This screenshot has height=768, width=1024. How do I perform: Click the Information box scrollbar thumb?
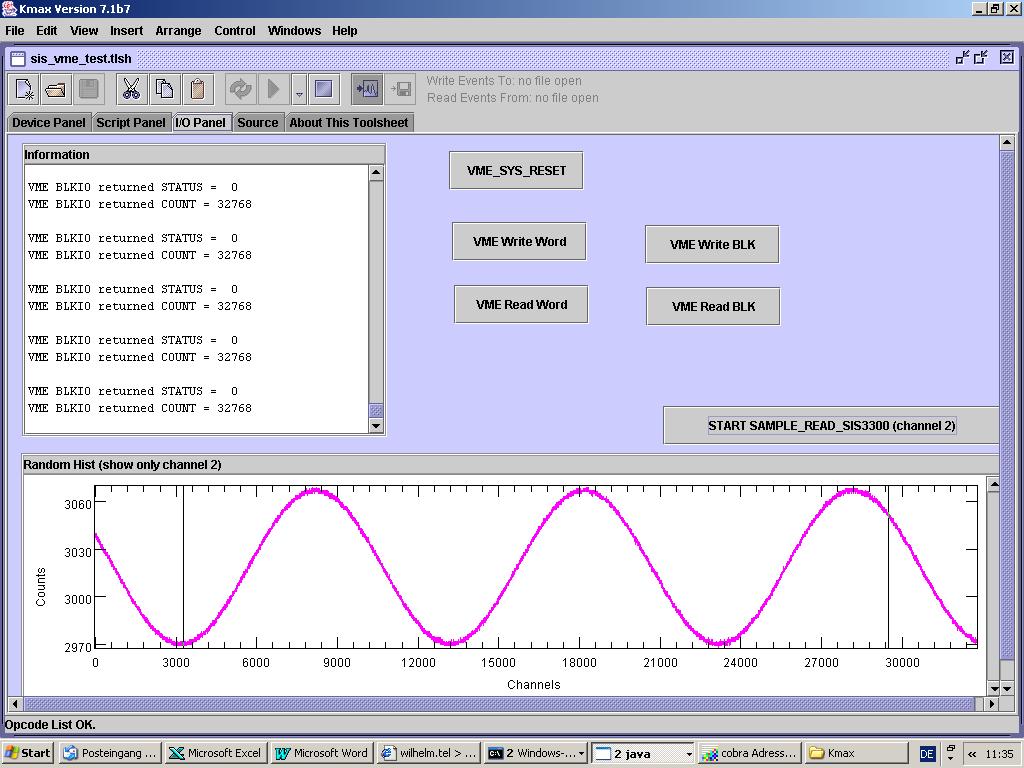click(376, 411)
